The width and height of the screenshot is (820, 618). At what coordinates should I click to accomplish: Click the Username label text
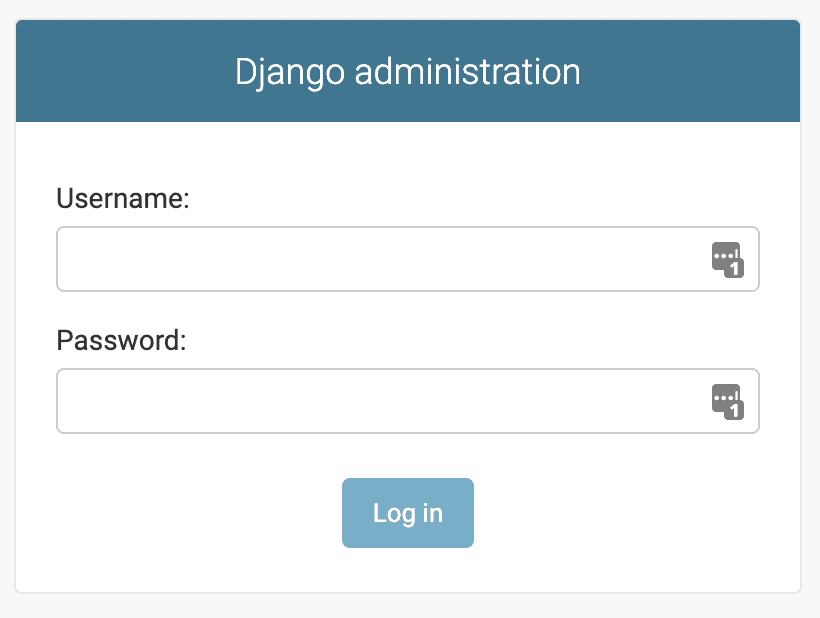pyautogui.click(x=124, y=199)
